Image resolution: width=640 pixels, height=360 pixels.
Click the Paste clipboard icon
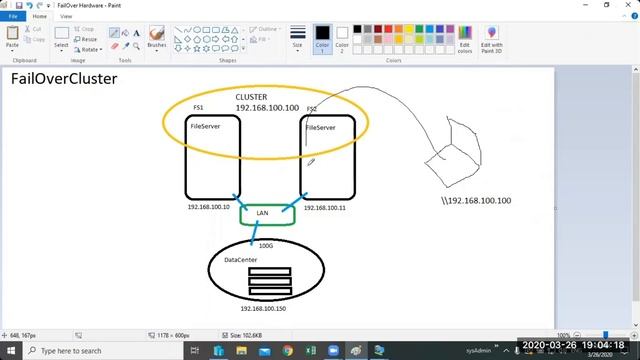[x=12, y=33]
